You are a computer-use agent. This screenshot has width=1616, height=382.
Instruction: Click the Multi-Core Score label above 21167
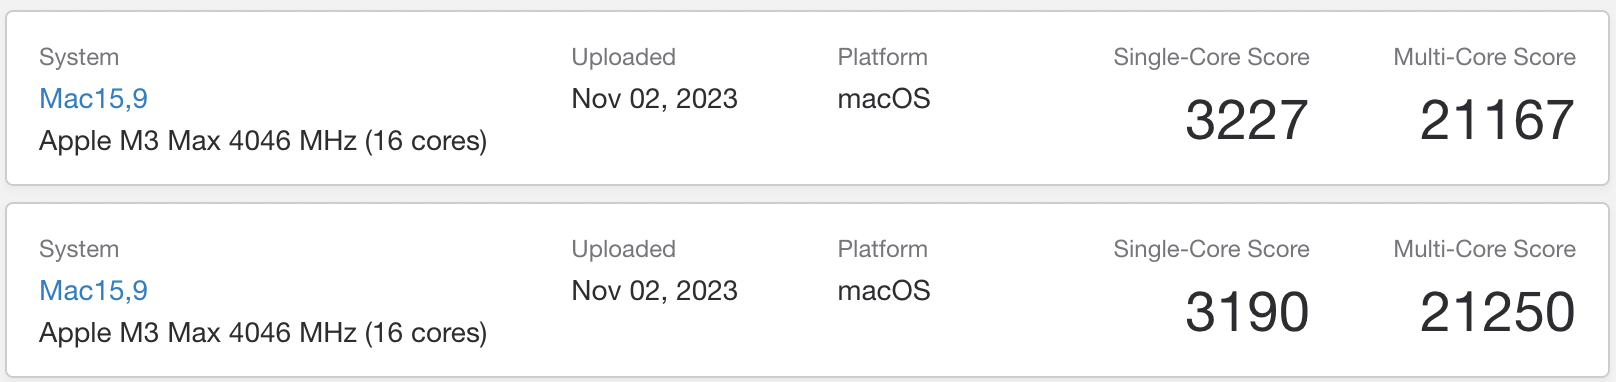click(x=1484, y=57)
